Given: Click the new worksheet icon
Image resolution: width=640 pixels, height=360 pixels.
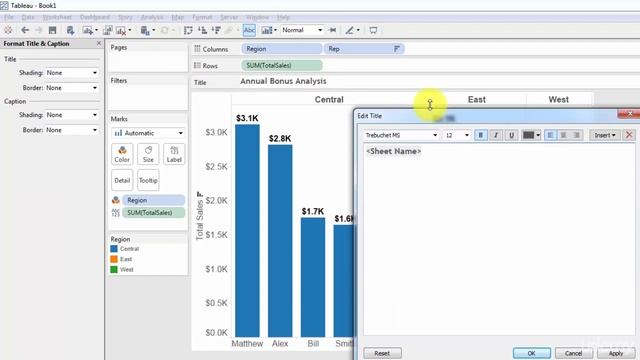Looking at the screenshot, I should point(88,30).
